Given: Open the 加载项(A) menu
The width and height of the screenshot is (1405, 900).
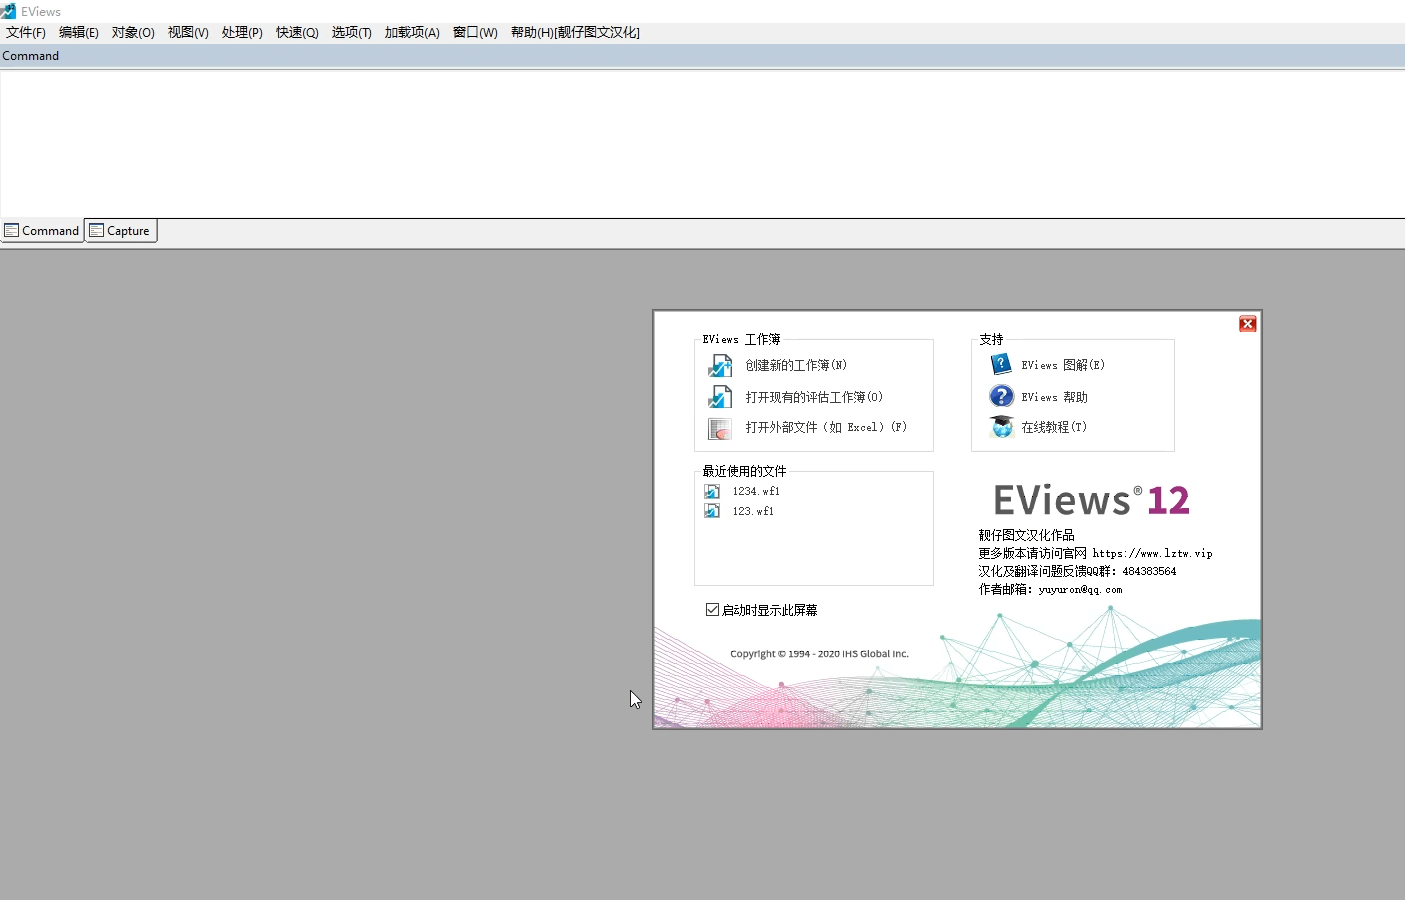Looking at the screenshot, I should (412, 32).
